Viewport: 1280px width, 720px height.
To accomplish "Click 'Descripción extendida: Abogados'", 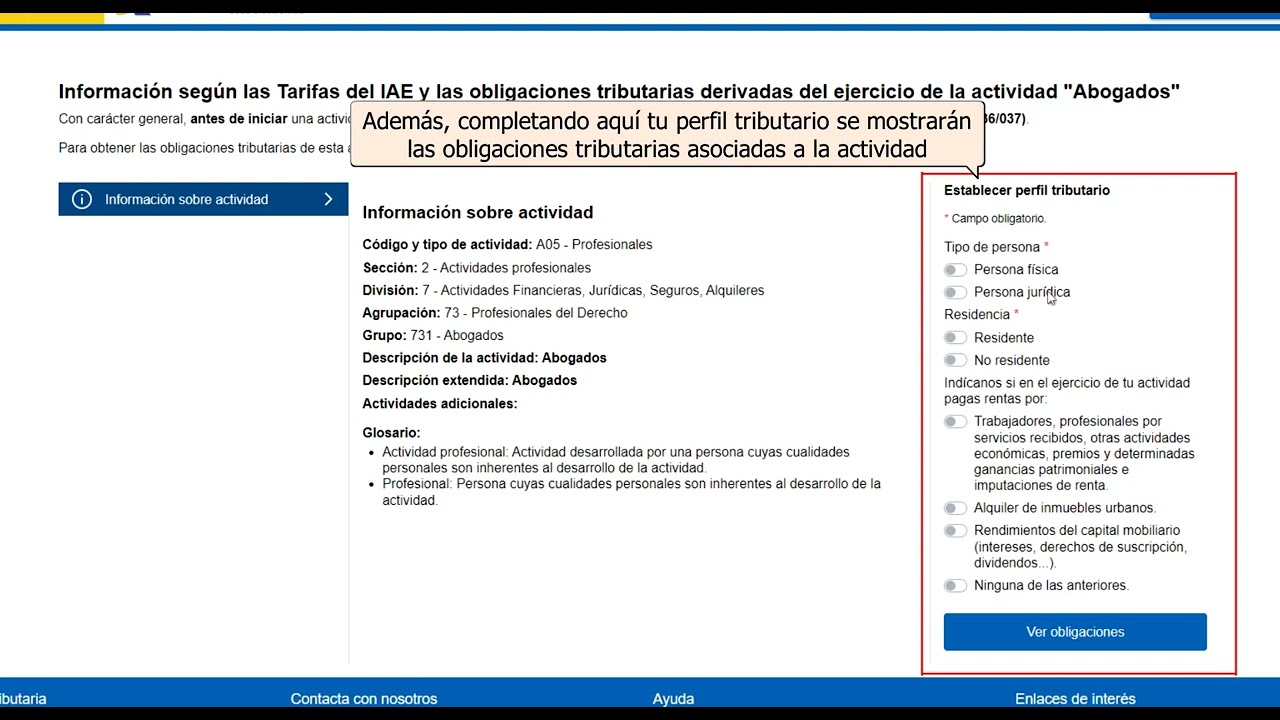I will (470, 381).
